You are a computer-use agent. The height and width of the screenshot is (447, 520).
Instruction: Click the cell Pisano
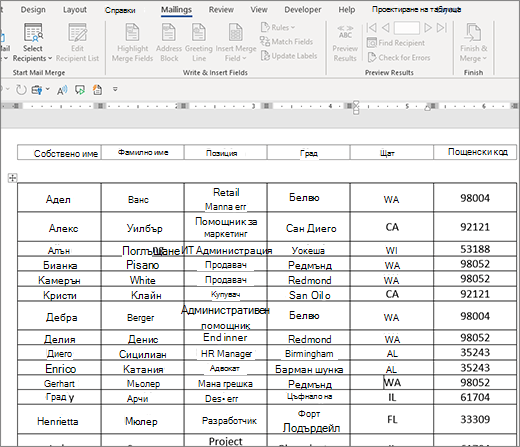tap(143, 265)
